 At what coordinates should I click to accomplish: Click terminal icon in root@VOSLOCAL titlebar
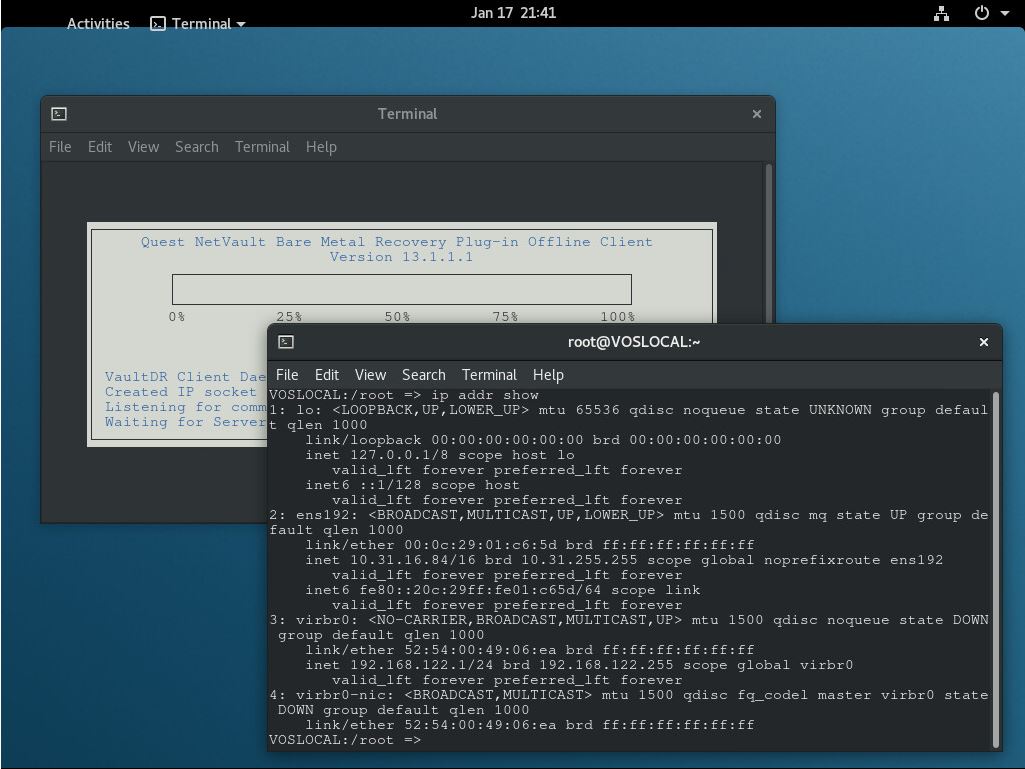tap(286, 342)
